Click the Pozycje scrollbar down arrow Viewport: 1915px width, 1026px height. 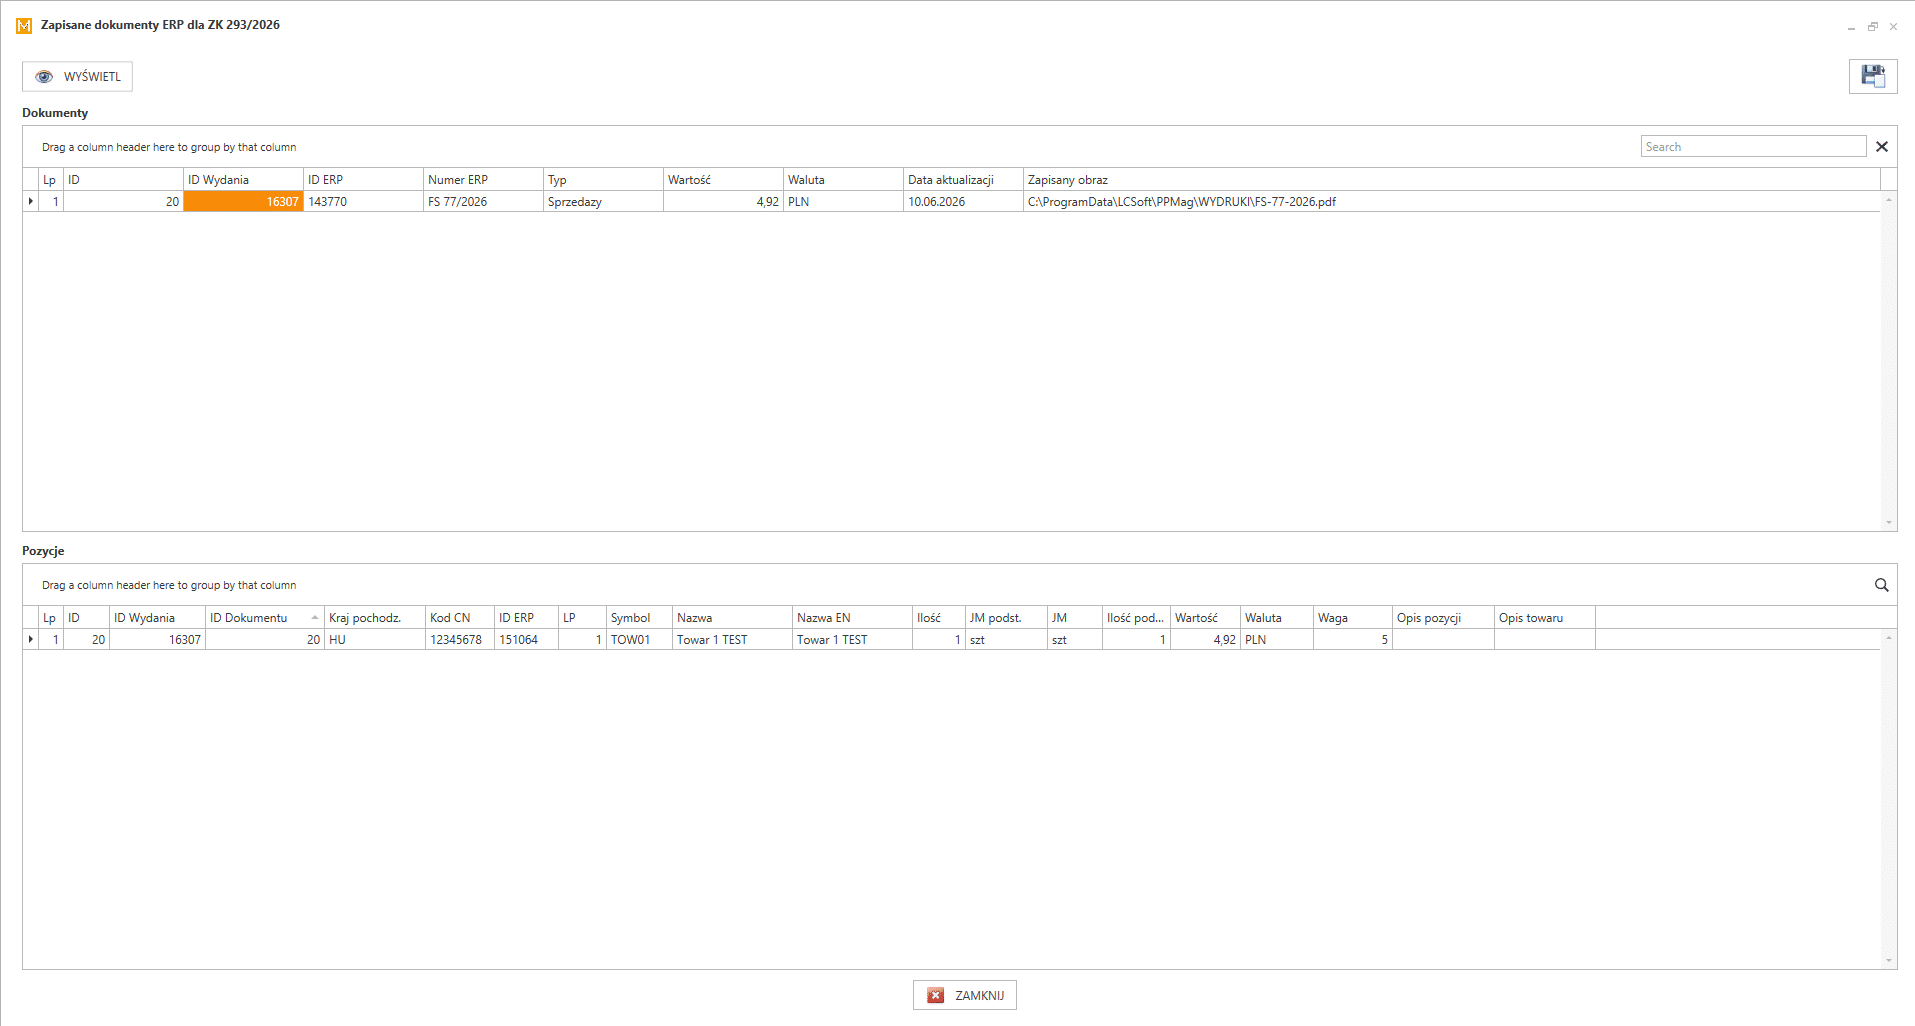click(x=1889, y=960)
